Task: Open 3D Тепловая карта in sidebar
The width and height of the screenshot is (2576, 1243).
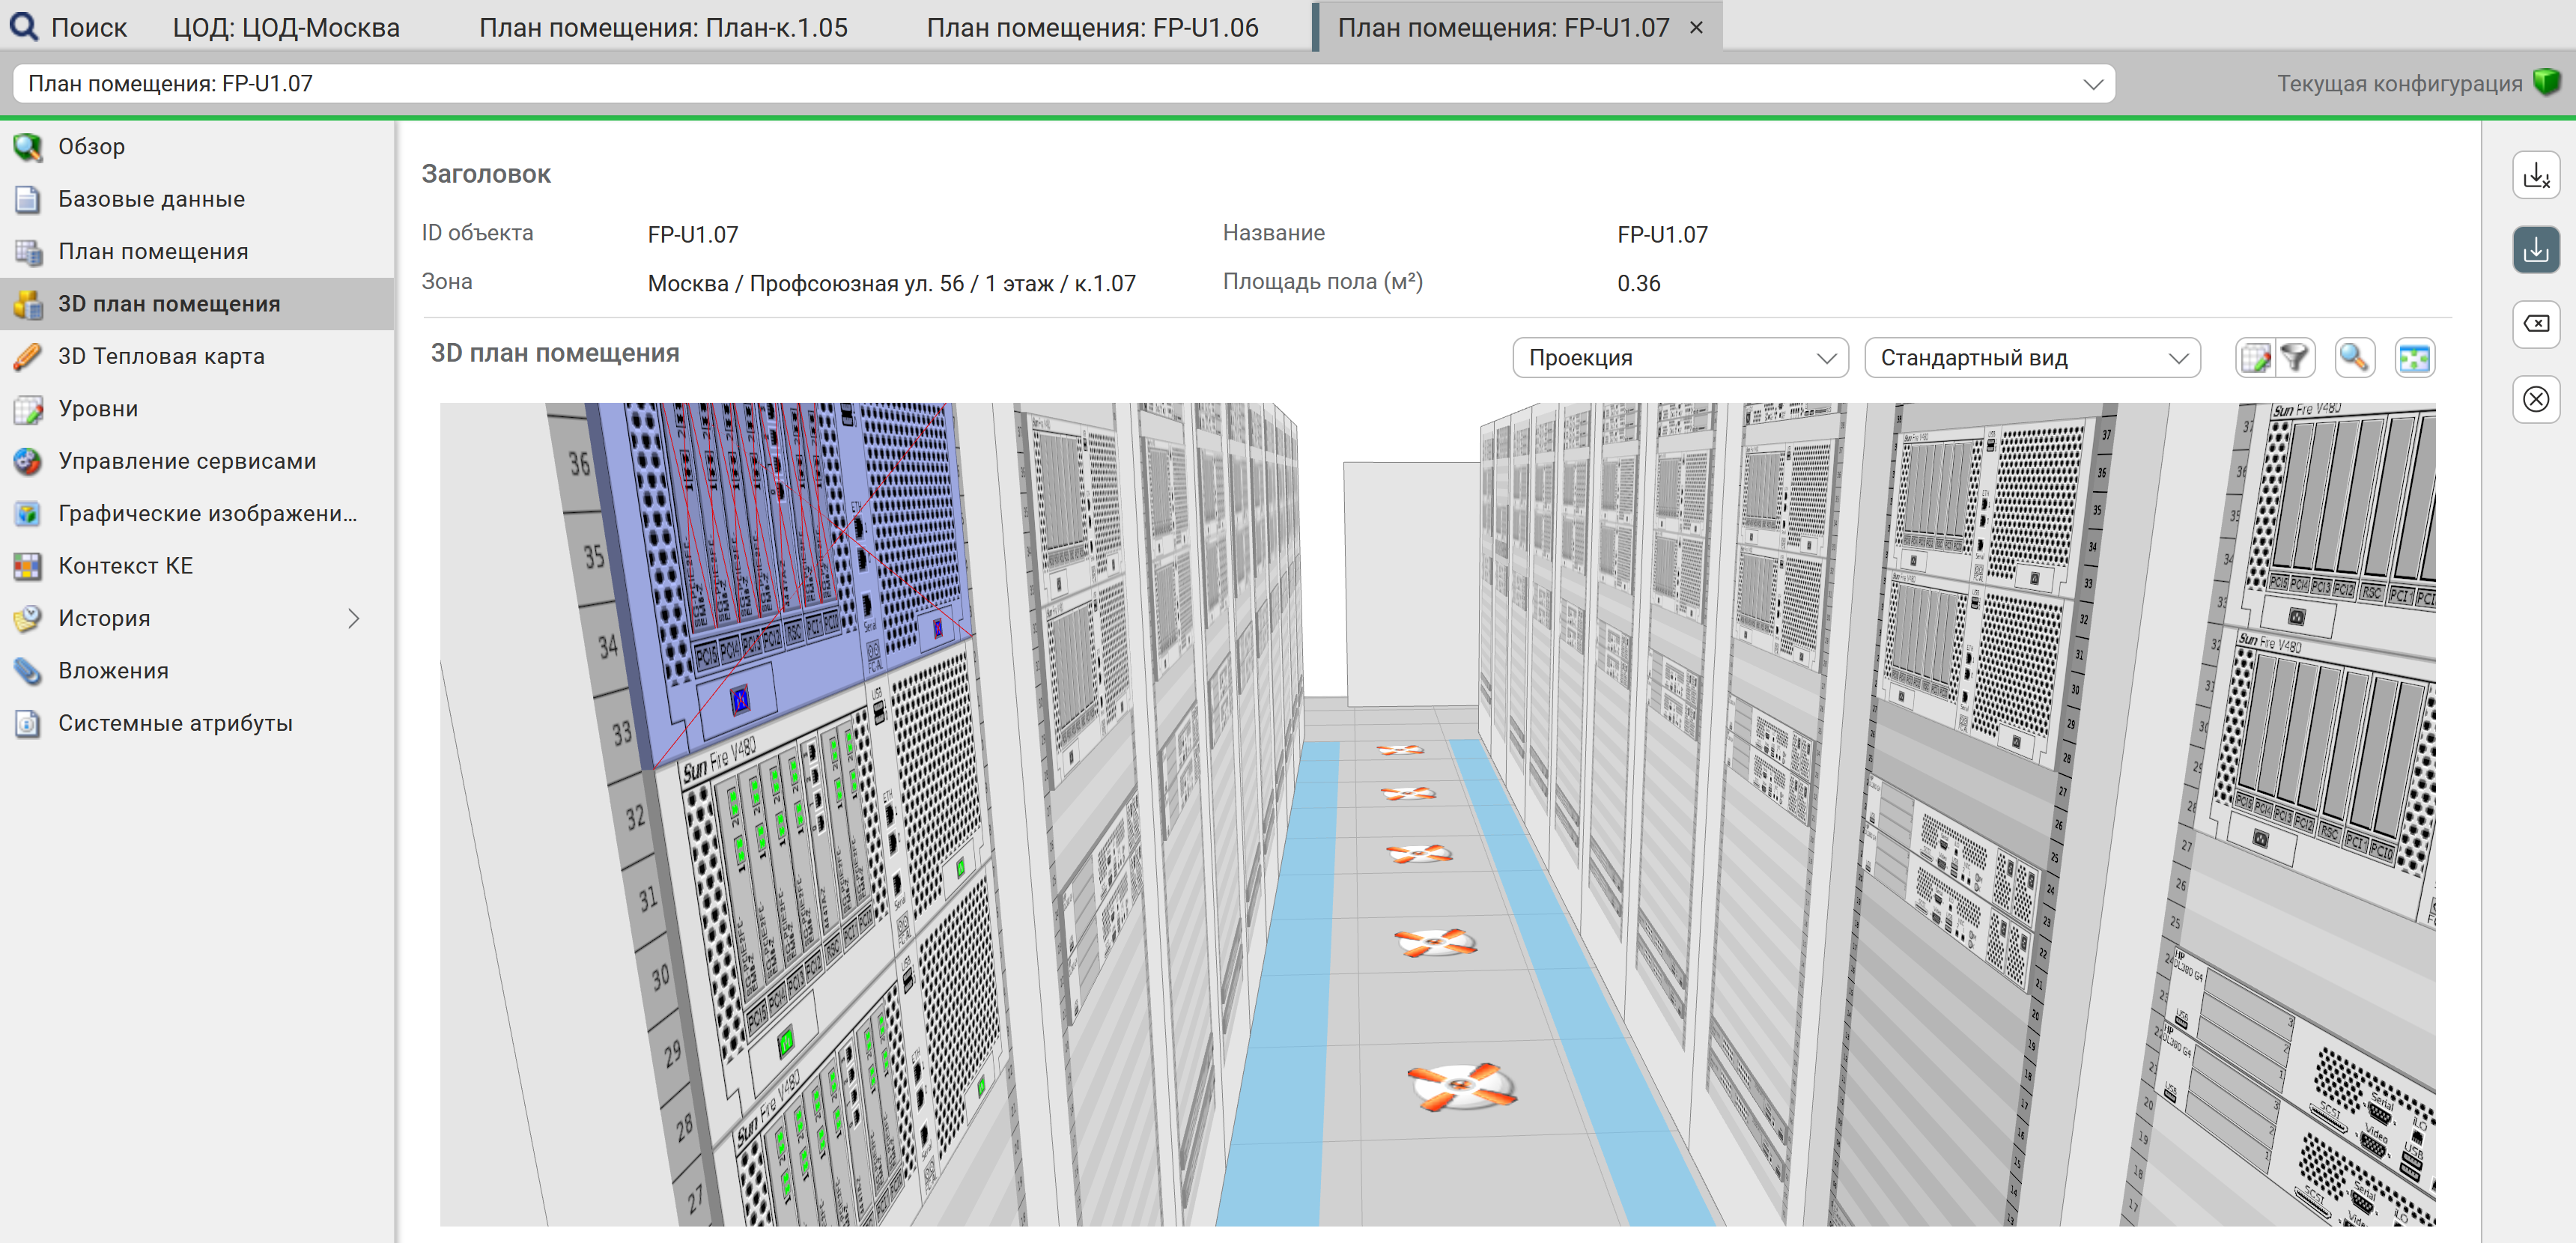Action: (x=161, y=356)
